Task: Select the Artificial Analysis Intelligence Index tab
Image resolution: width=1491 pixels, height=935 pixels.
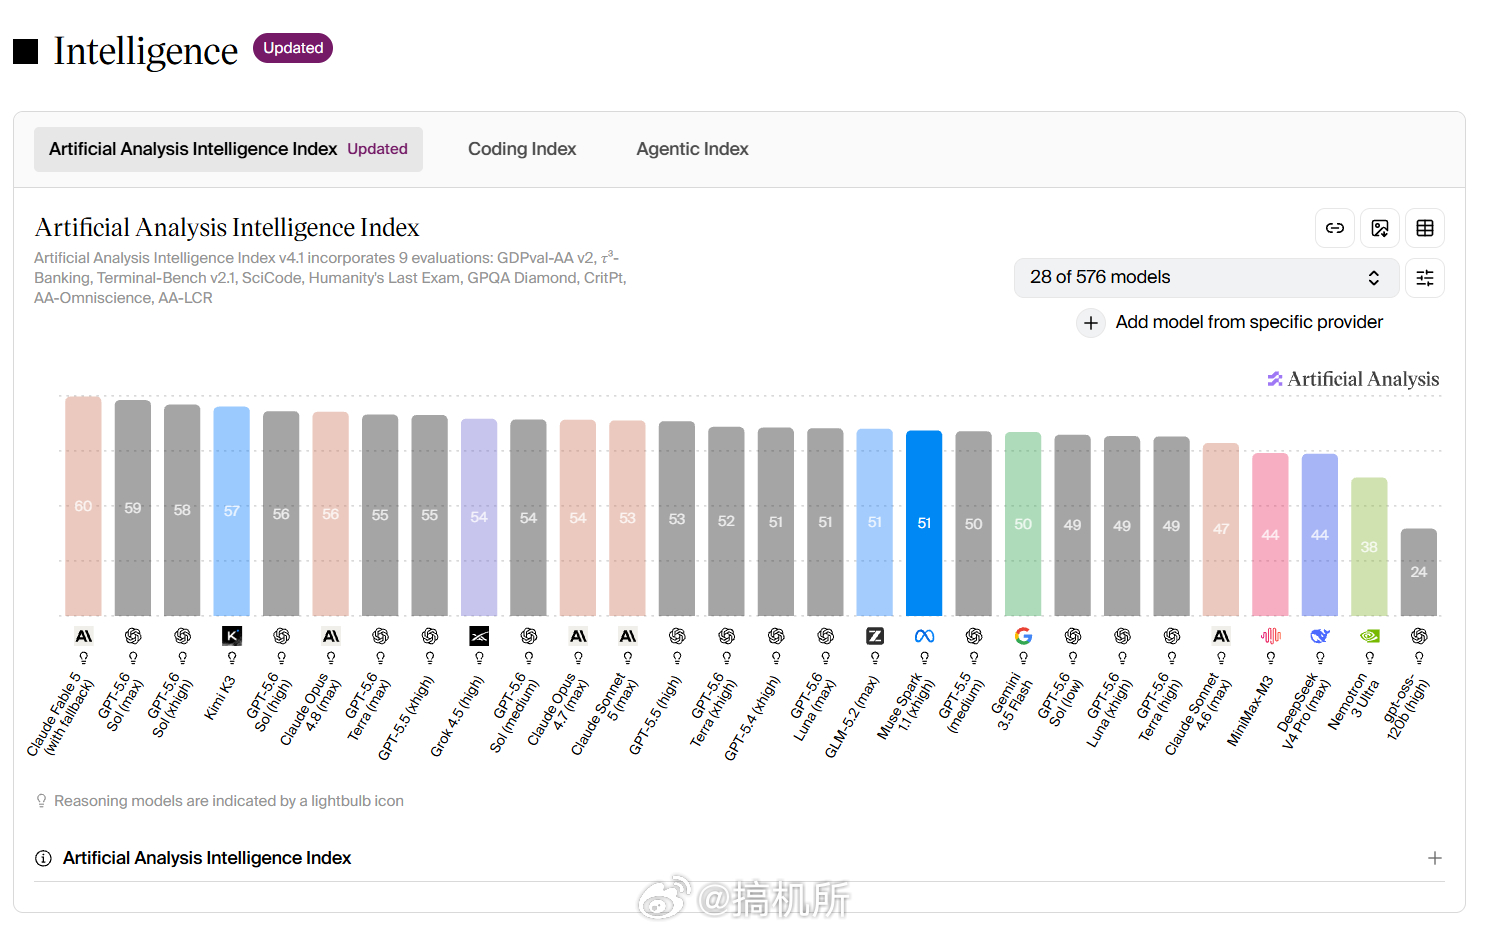Action: (228, 149)
